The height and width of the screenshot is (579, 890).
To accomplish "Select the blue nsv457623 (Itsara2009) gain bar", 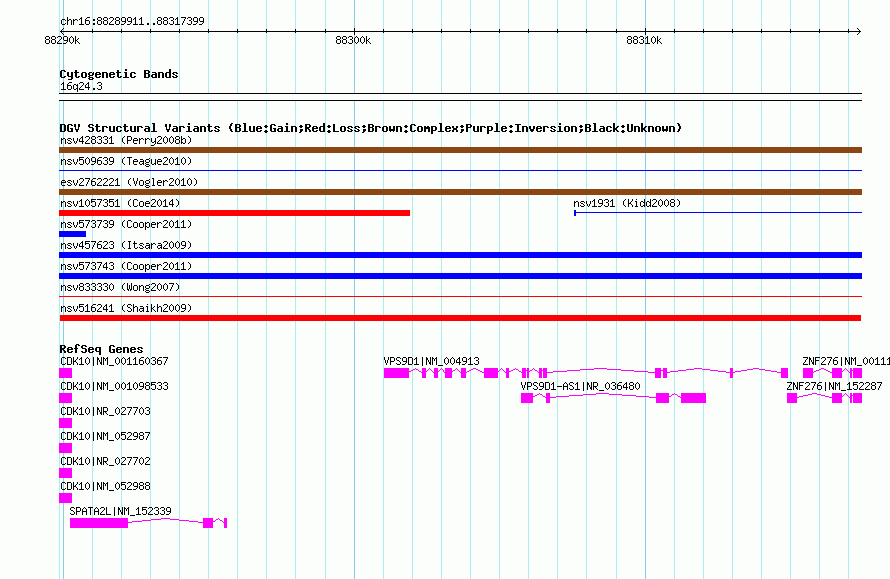I will click(x=460, y=255).
